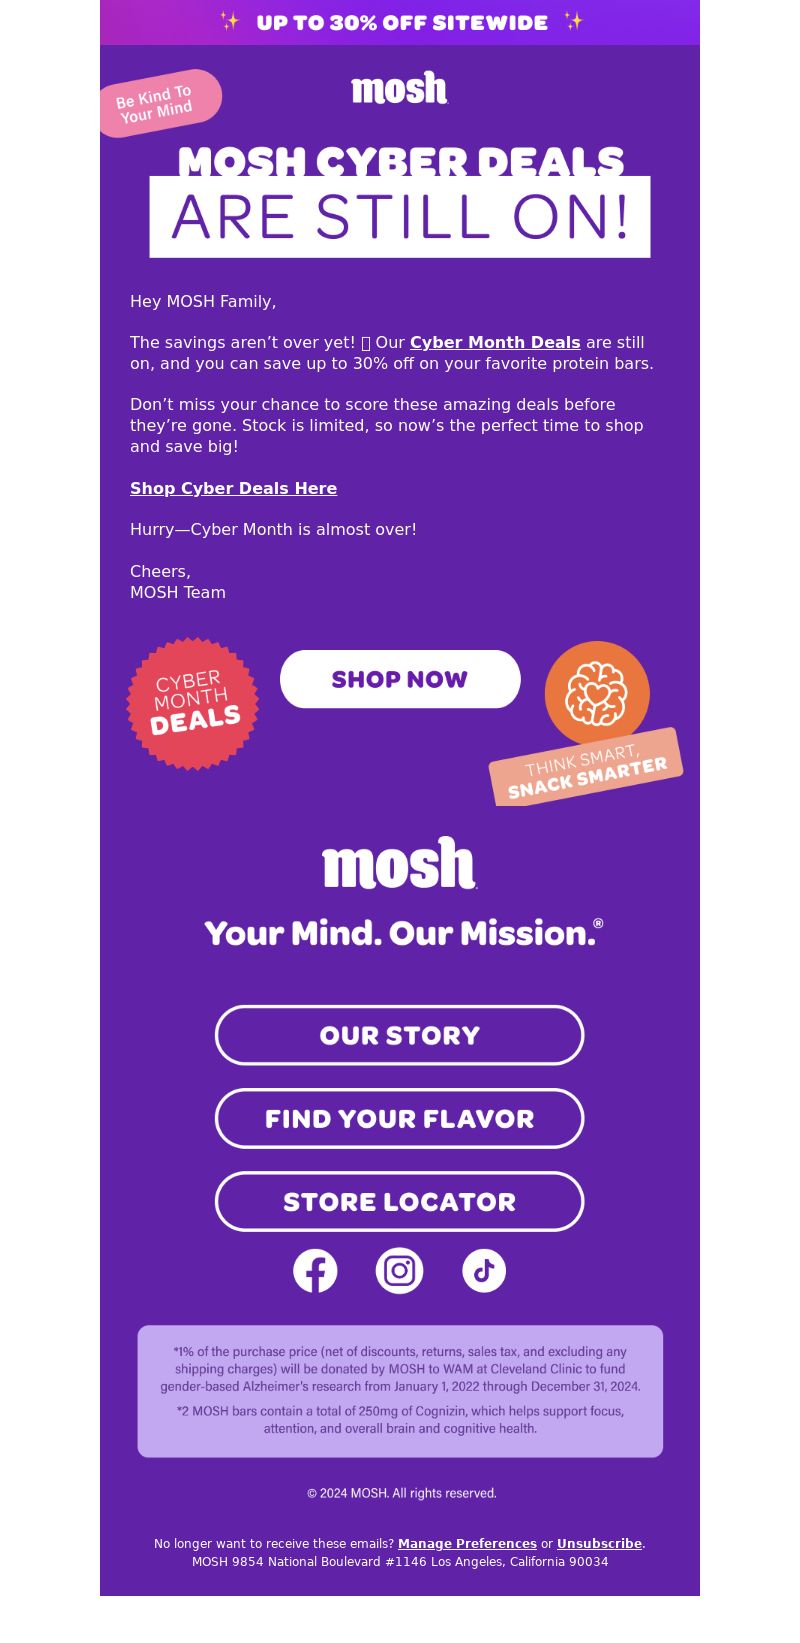
Task: Open the Our Story button
Action: [400, 1035]
